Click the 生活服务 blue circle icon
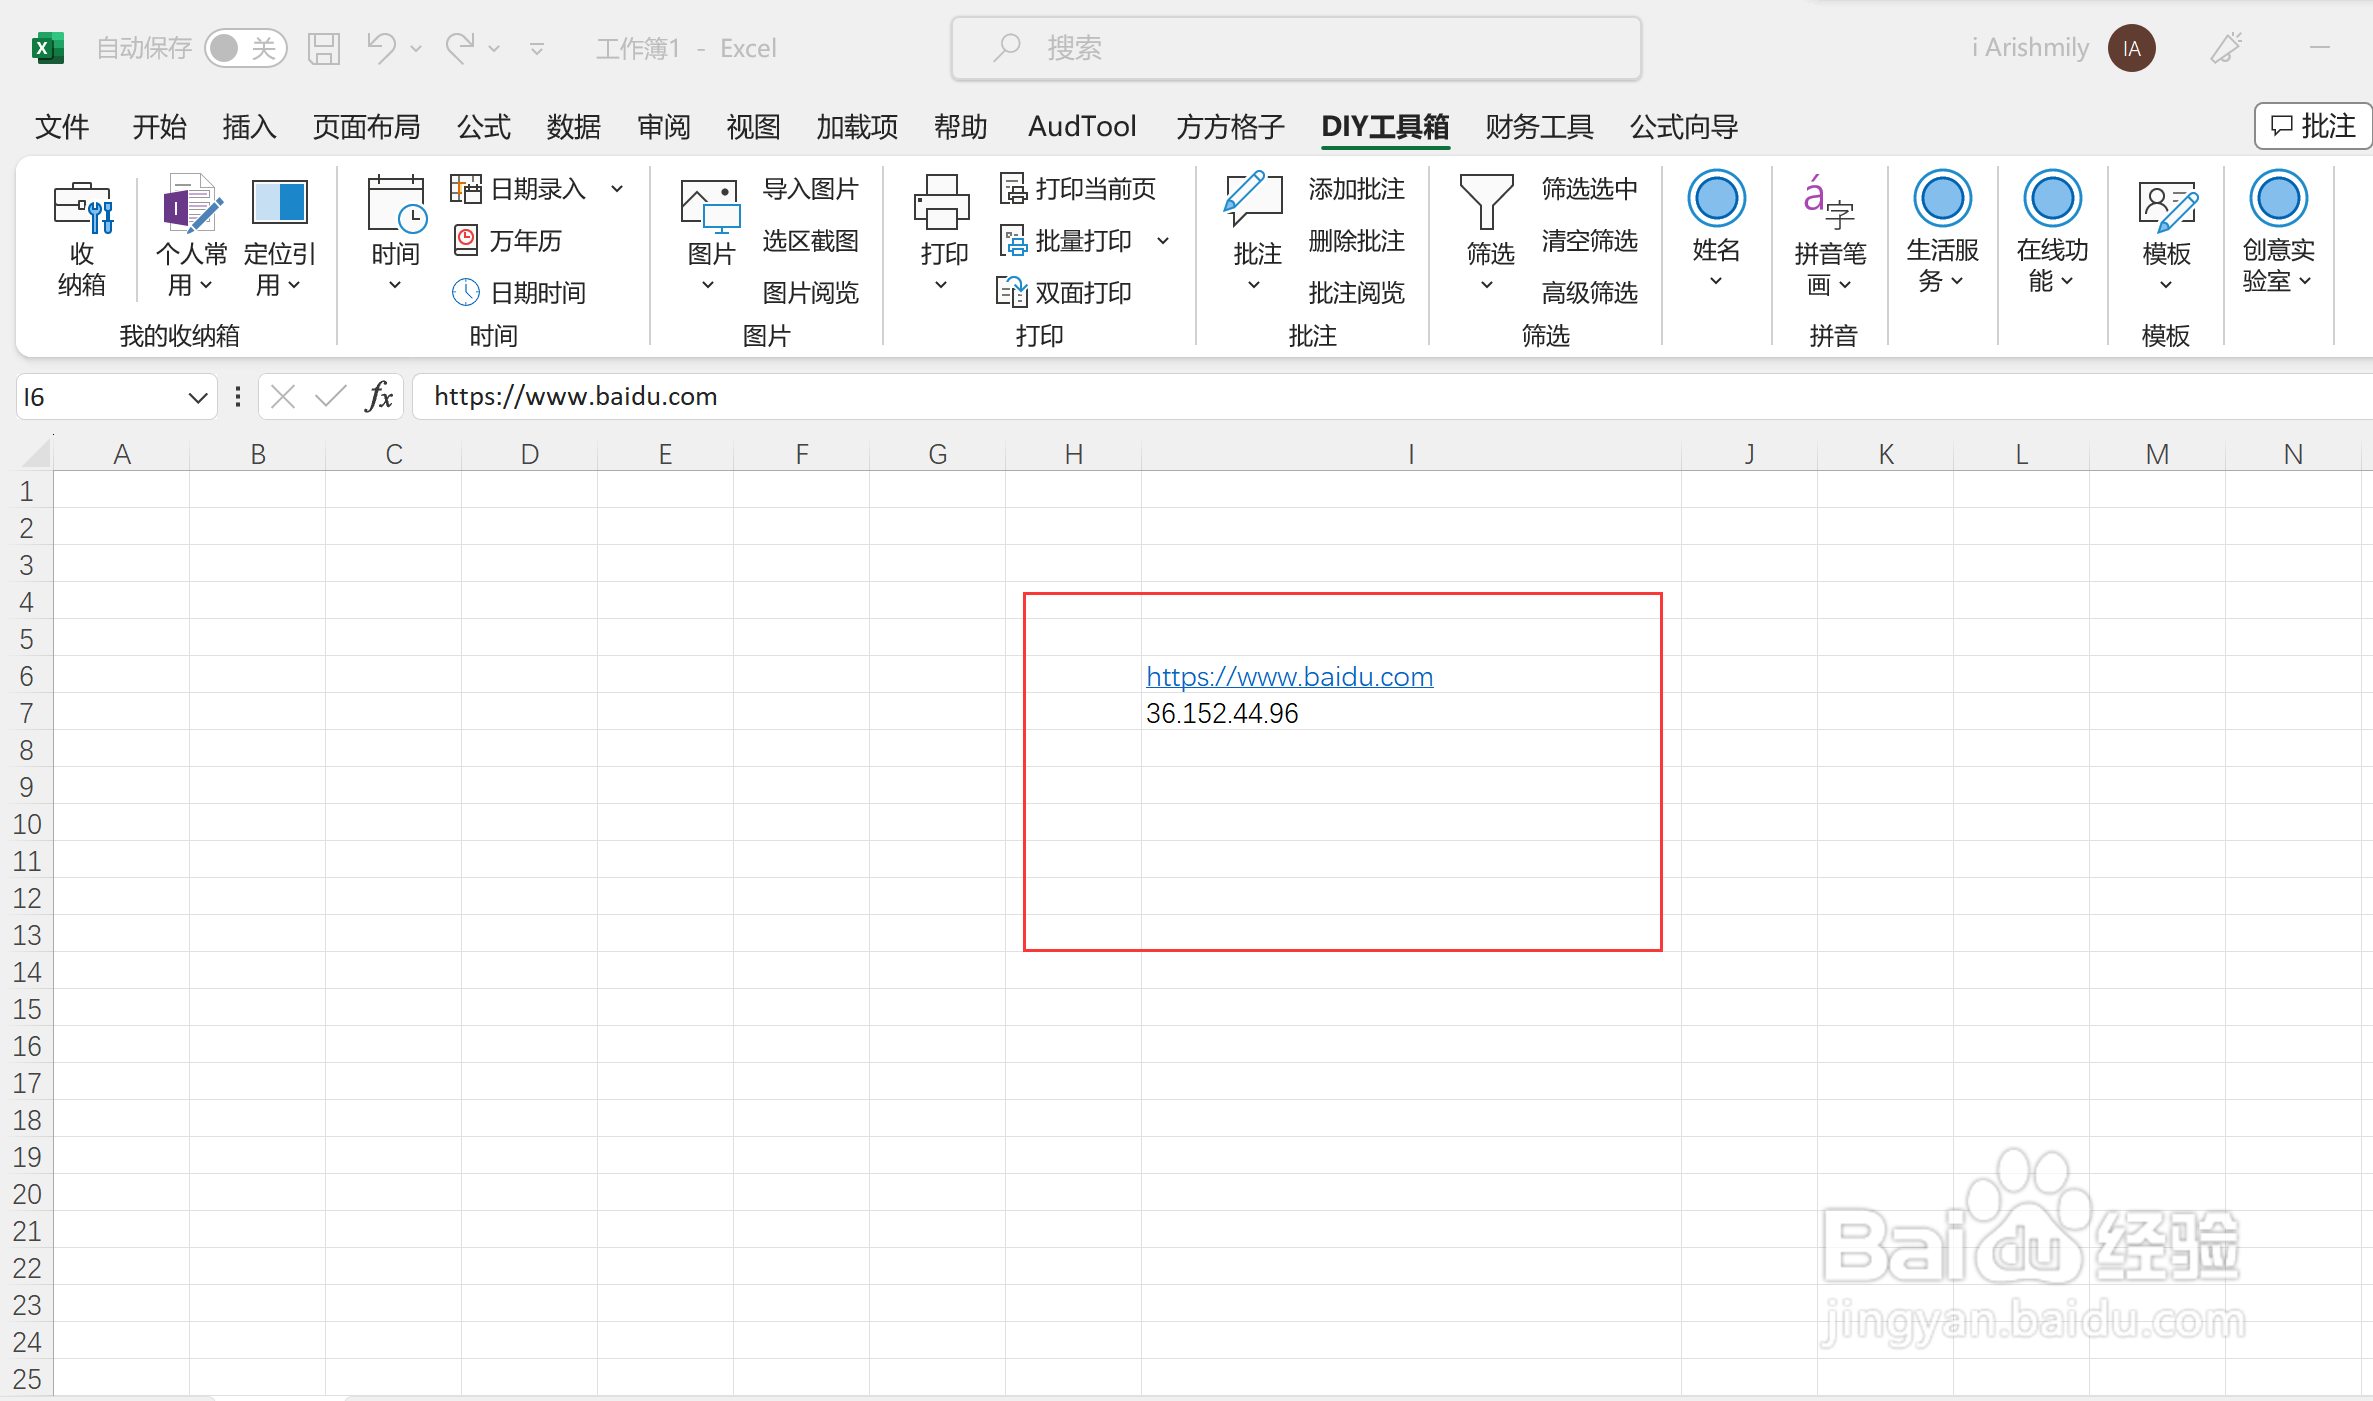 point(1942,198)
